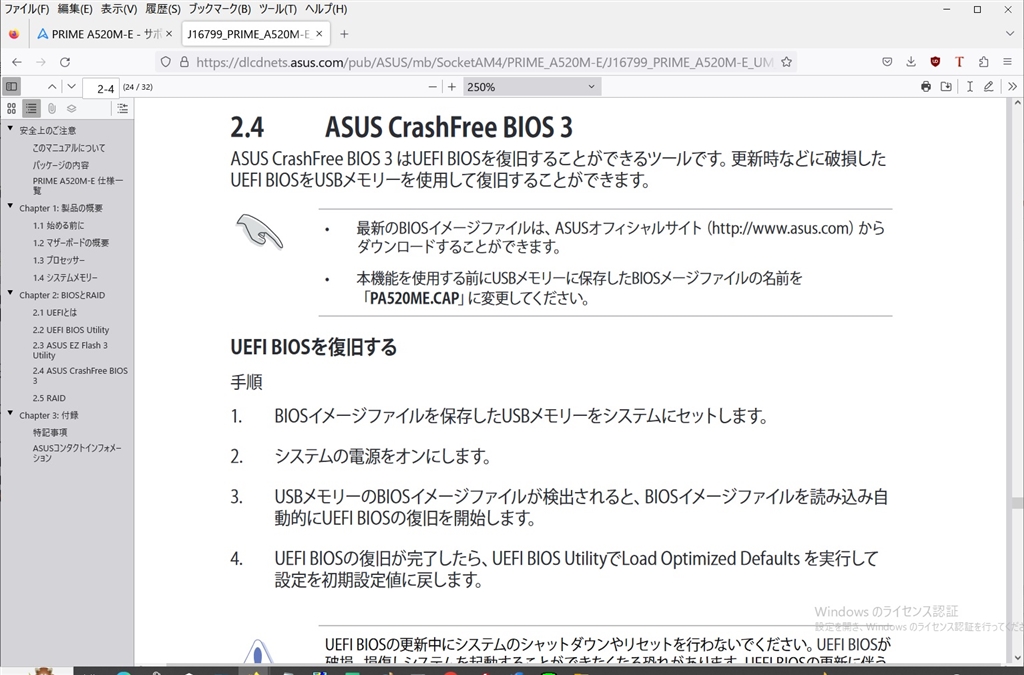Go to next PDF page arrow
Image resolution: width=1024 pixels, height=675 pixels.
coord(71,86)
